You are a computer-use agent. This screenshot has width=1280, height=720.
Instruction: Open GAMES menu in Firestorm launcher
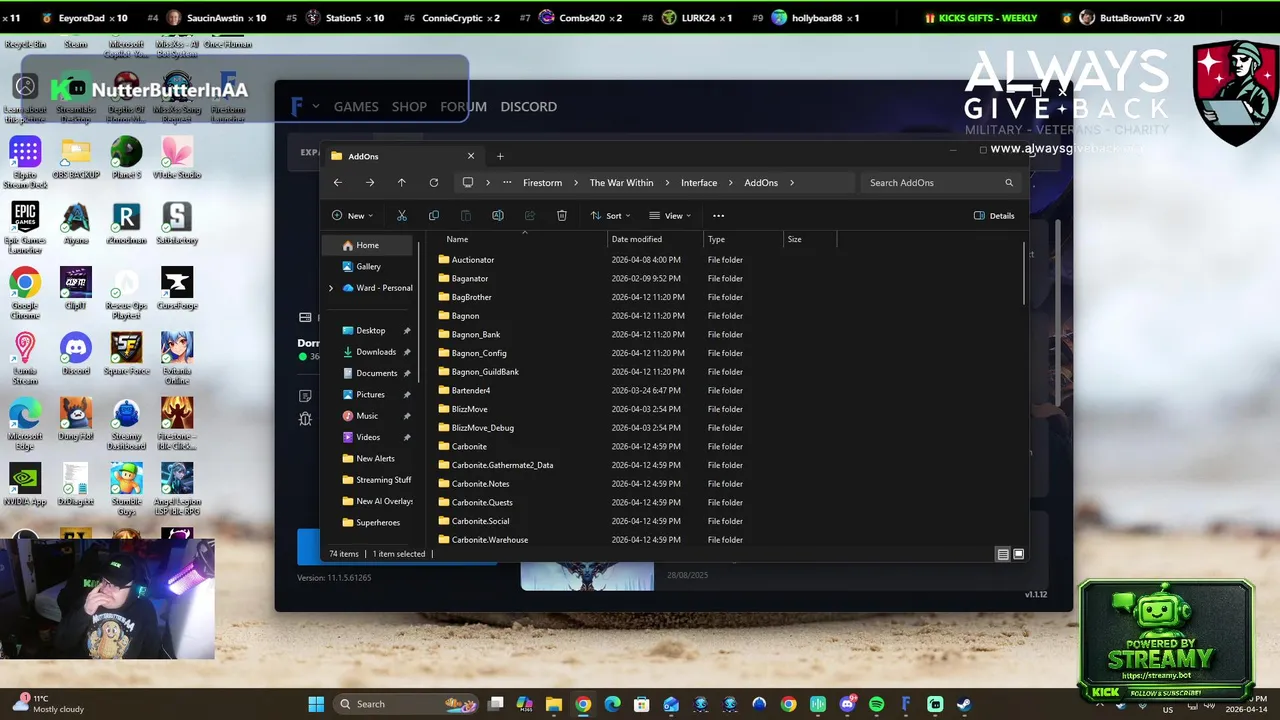point(356,106)
